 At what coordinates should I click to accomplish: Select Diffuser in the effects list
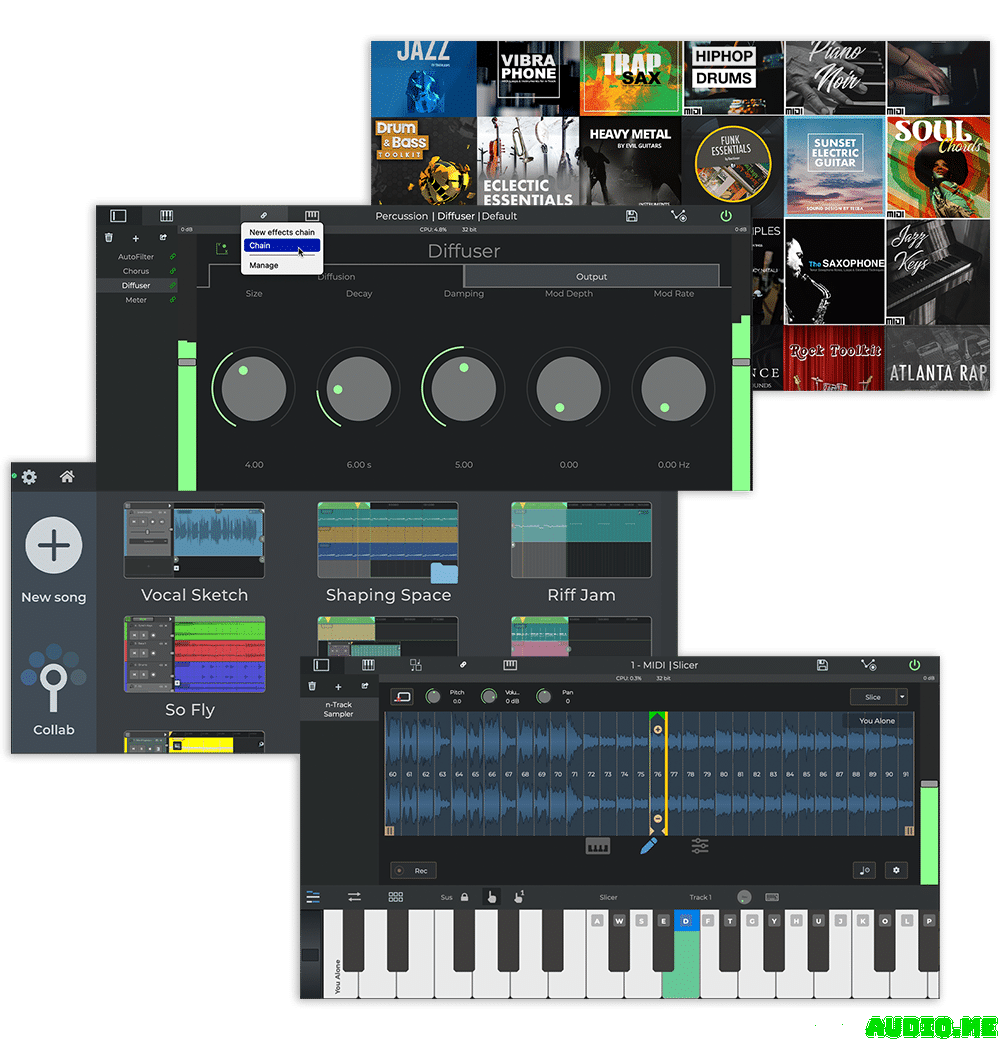136,285
